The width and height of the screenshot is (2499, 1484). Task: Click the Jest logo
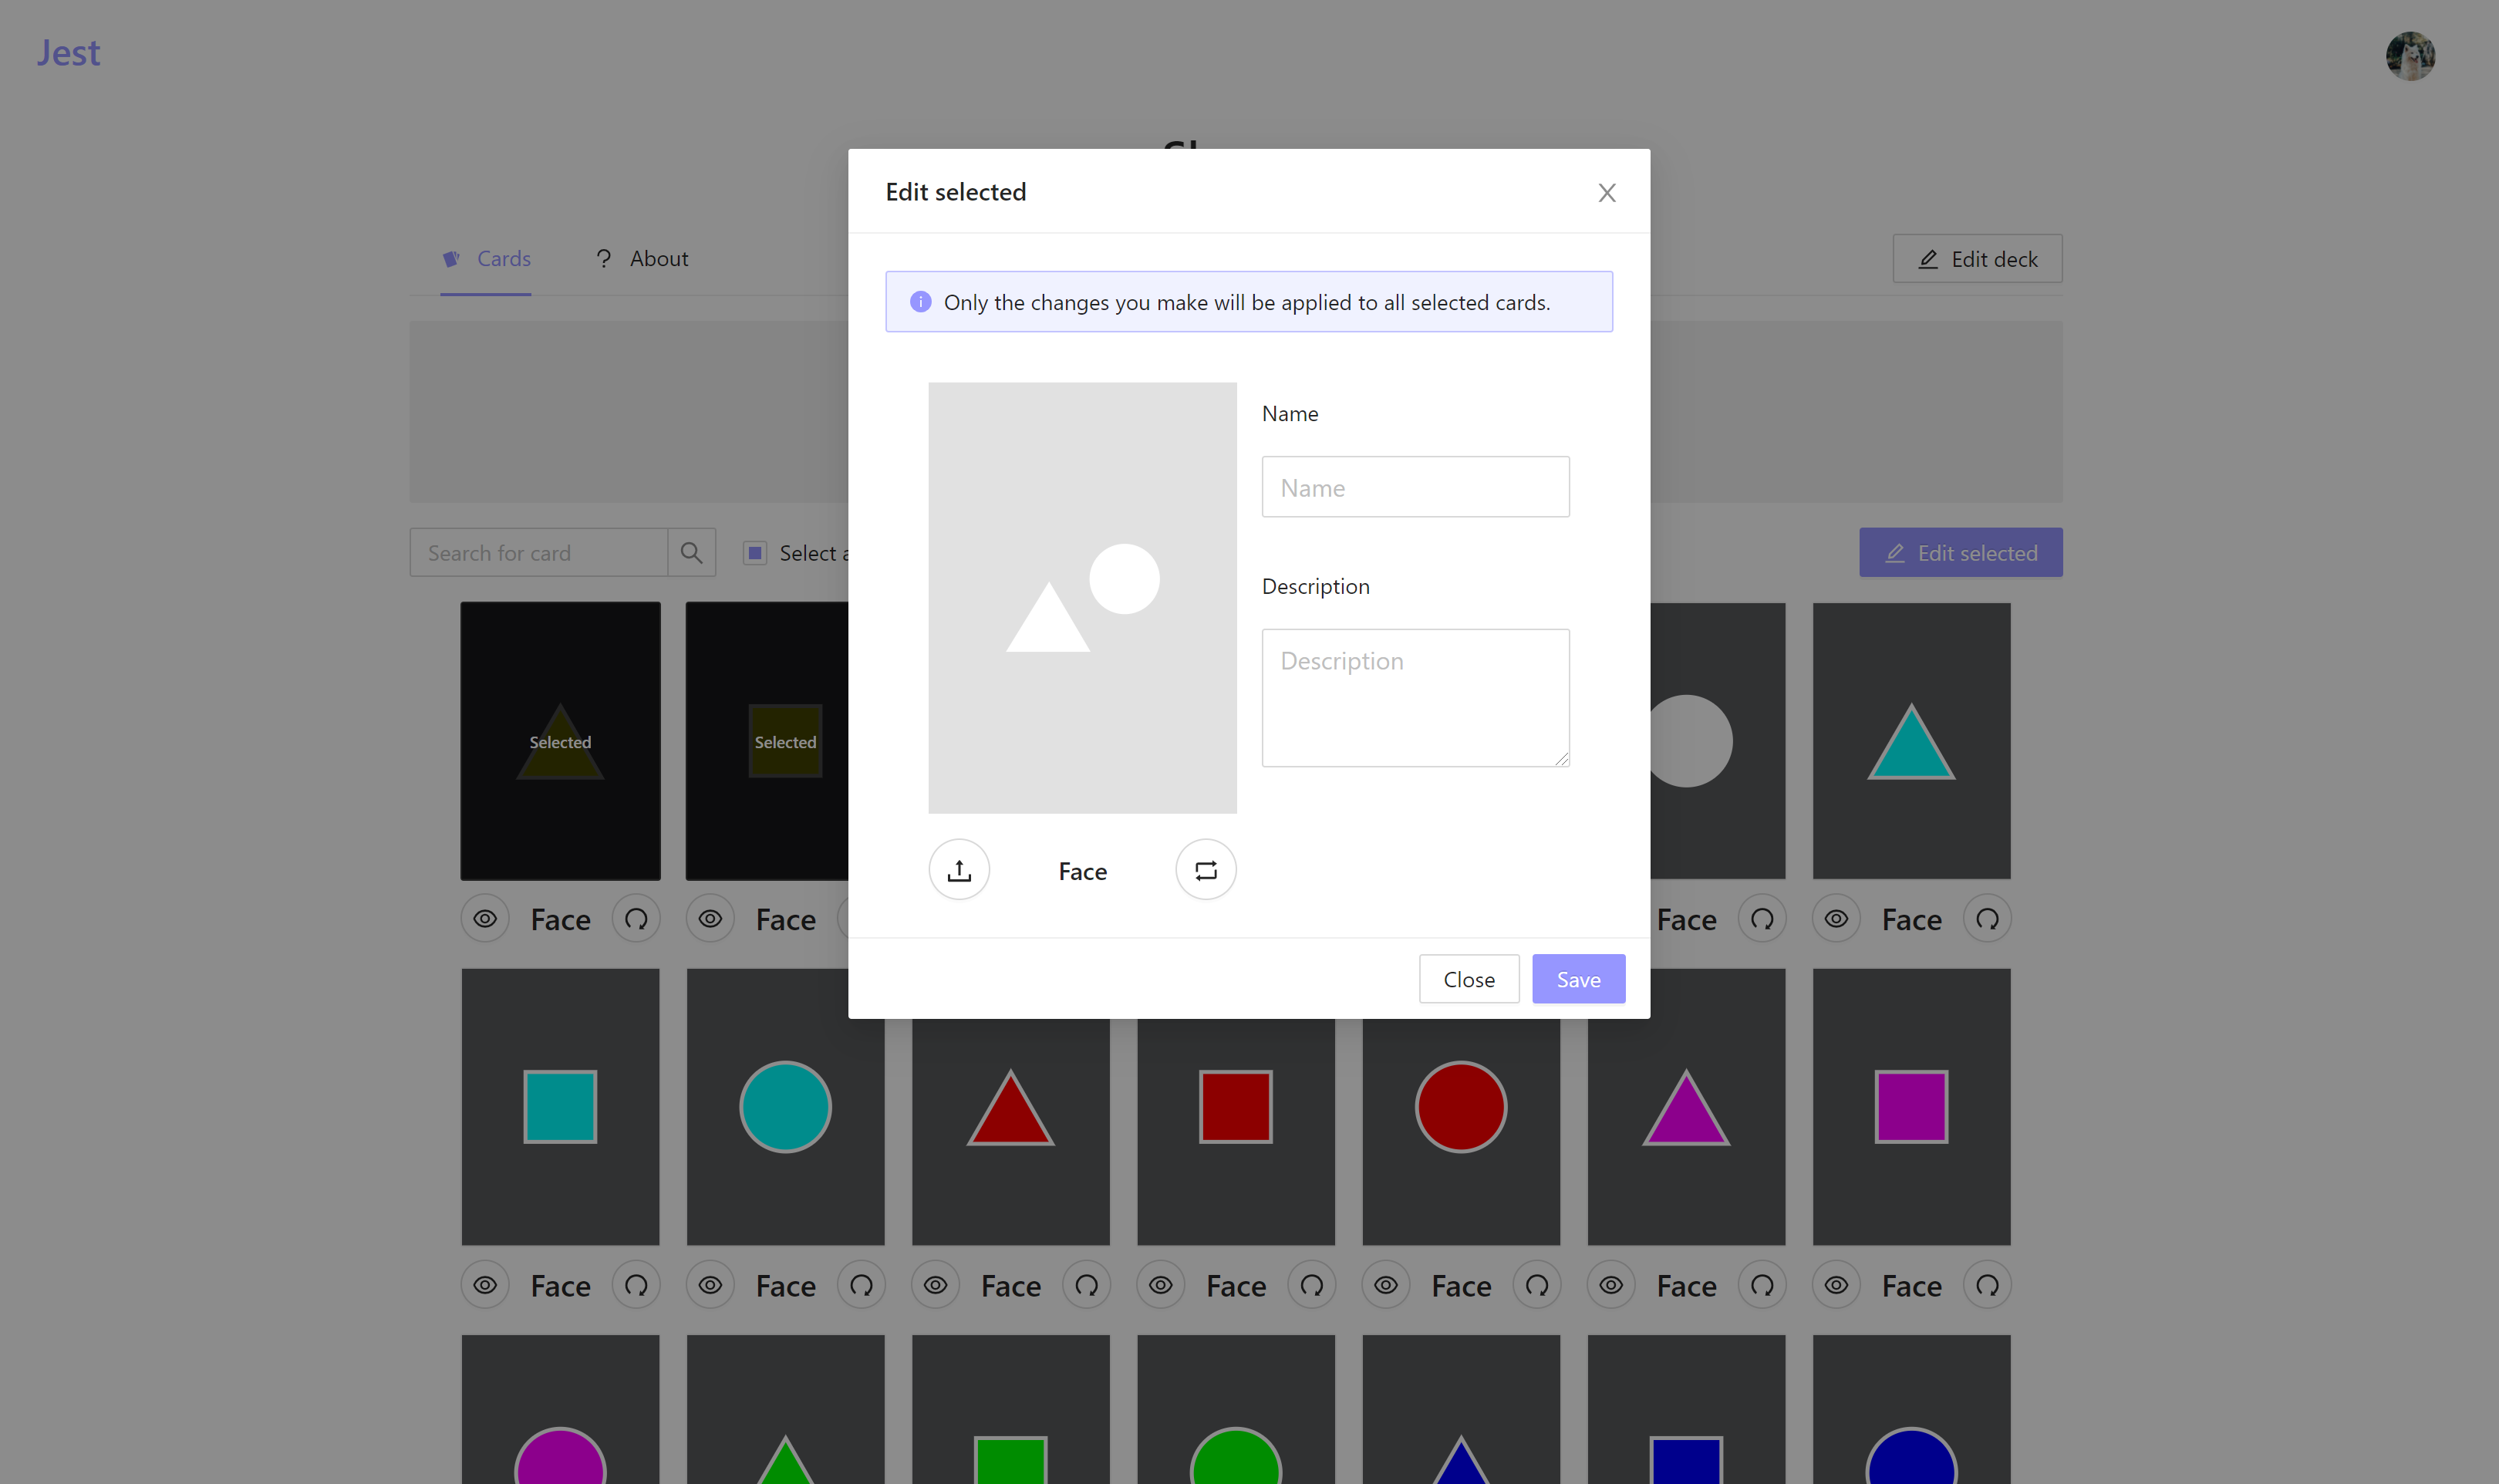69,53
